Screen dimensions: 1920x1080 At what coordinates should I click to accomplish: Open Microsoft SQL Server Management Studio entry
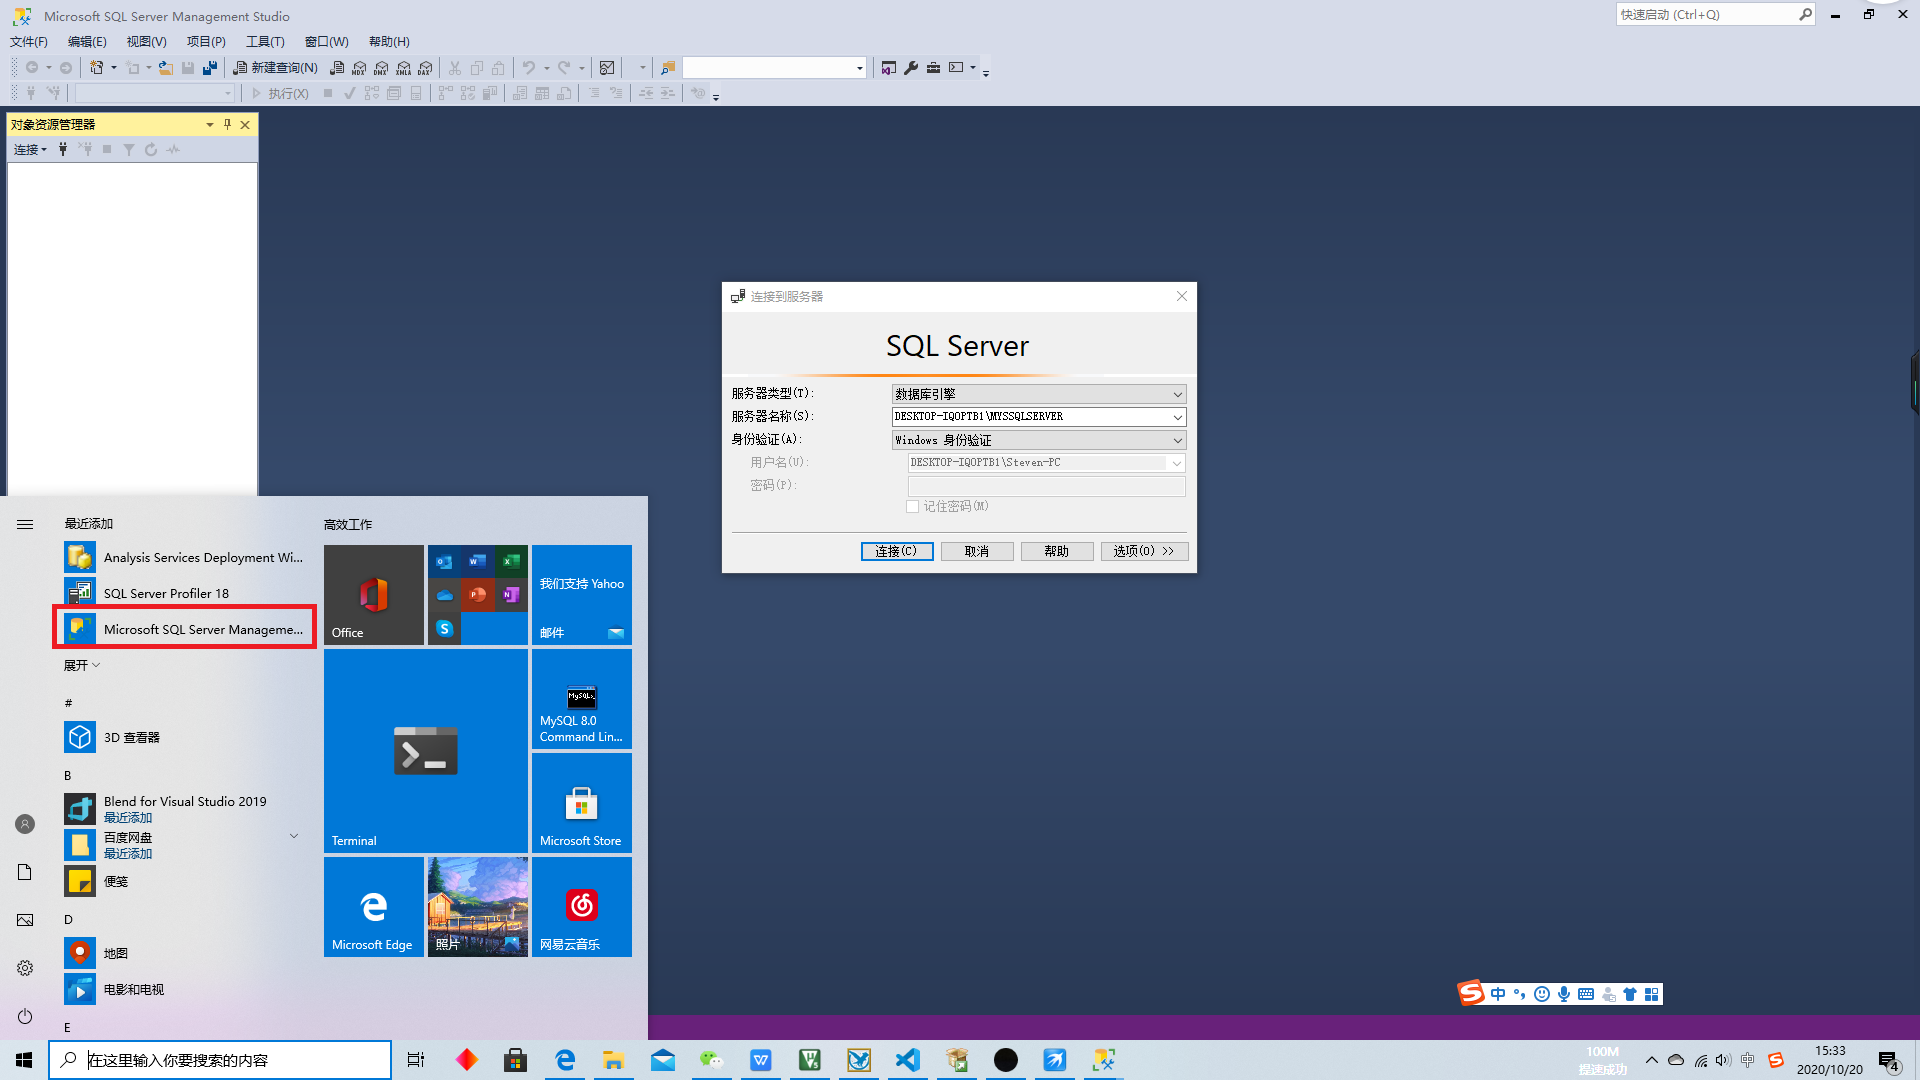tap(184, 629)
